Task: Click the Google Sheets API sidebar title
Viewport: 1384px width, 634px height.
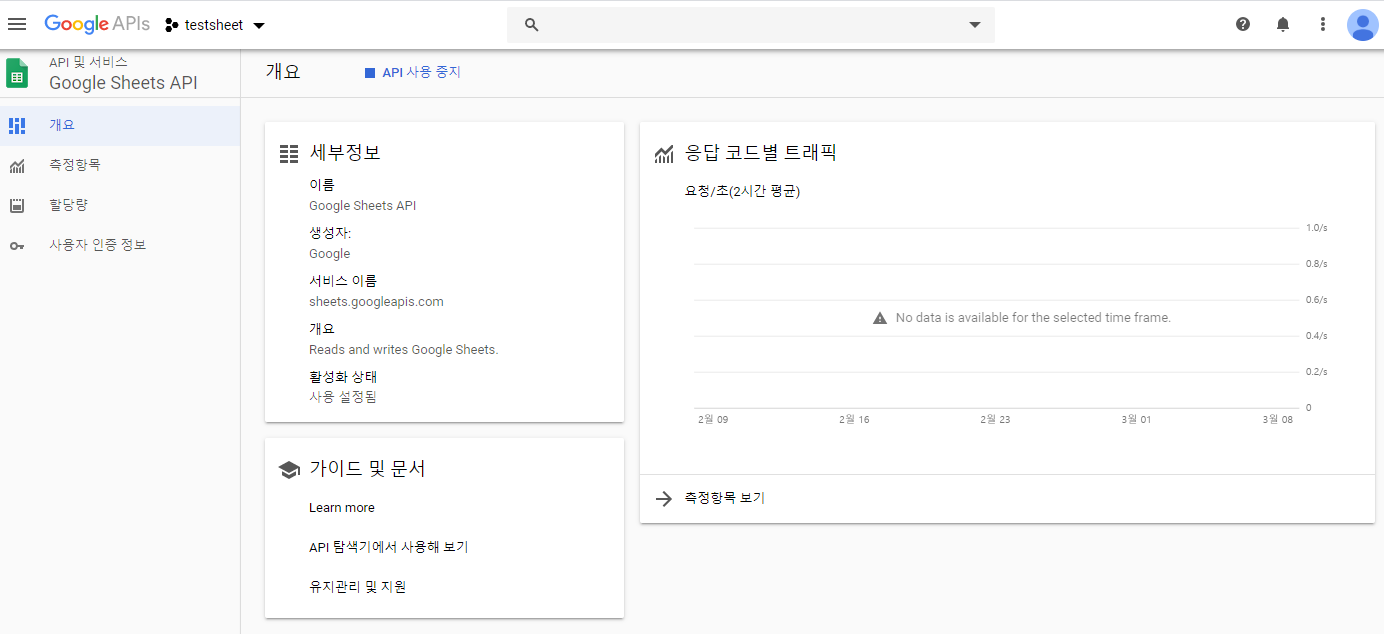Action: click(124, 83)
